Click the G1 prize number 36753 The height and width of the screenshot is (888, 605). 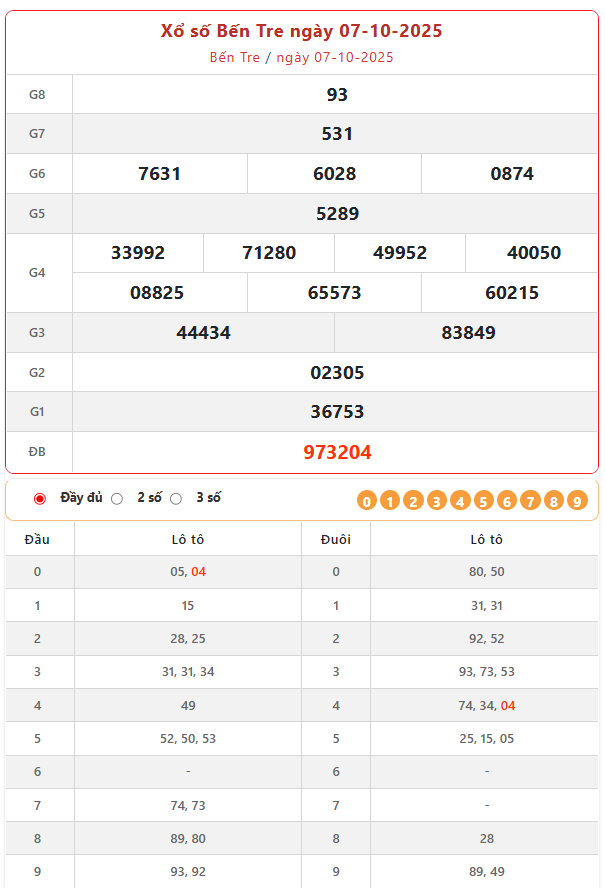(x=337, y=412)
